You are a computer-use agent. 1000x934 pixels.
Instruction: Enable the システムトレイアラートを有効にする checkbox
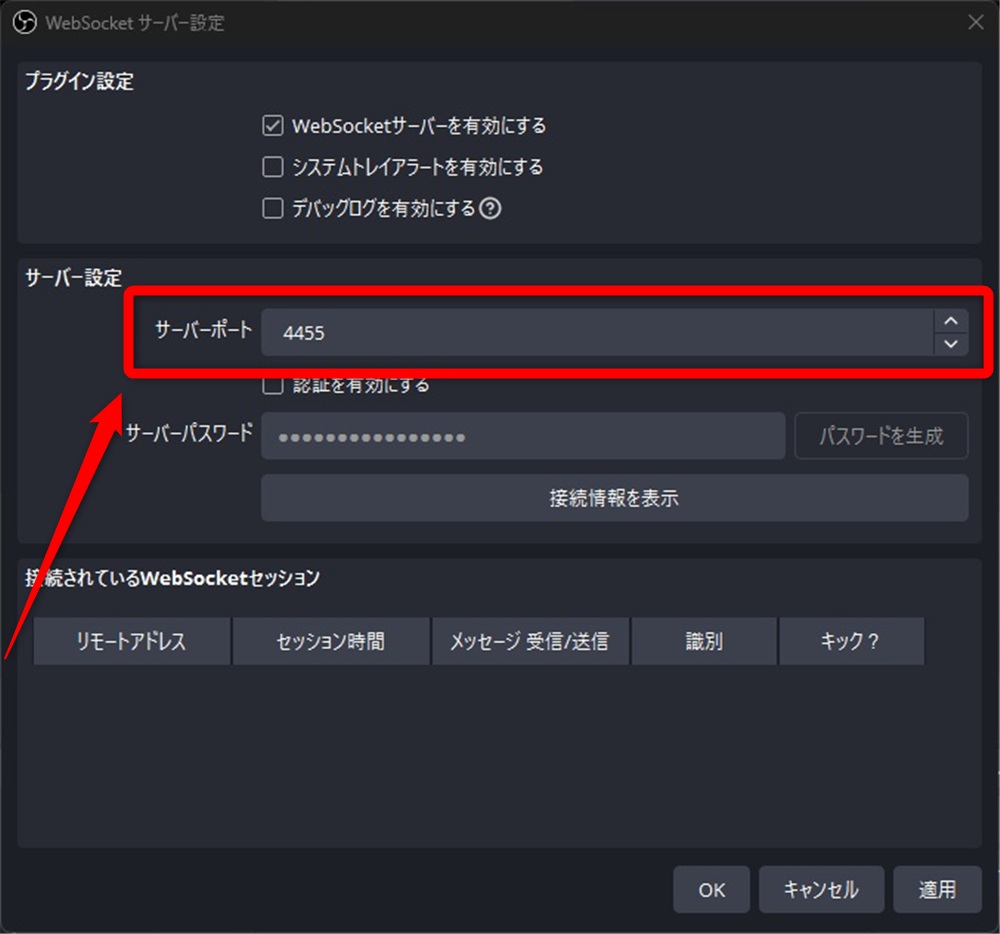pos(273,167)
